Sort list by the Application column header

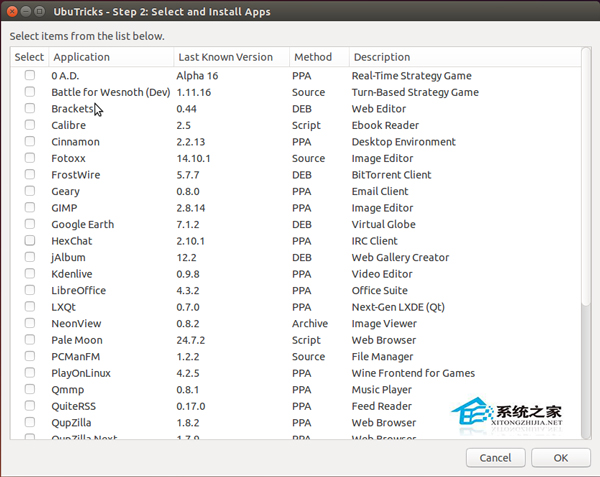[110, 57]
